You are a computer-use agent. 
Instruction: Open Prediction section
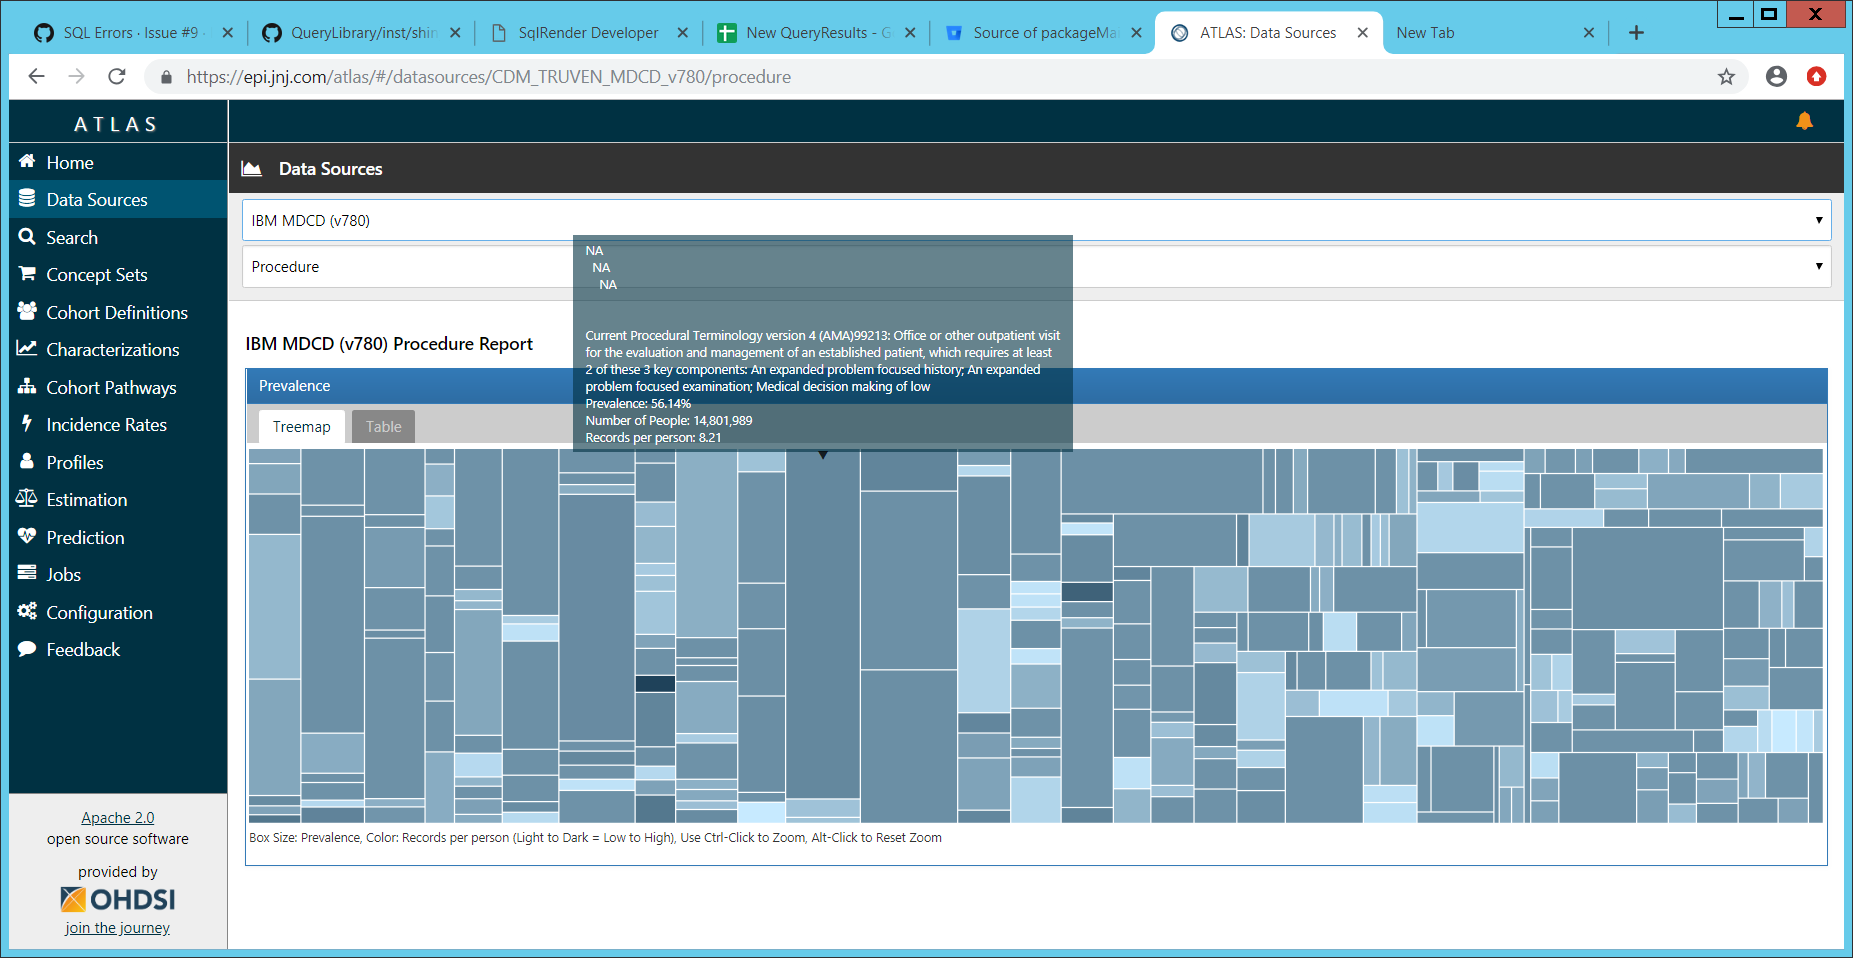[85, 537]
